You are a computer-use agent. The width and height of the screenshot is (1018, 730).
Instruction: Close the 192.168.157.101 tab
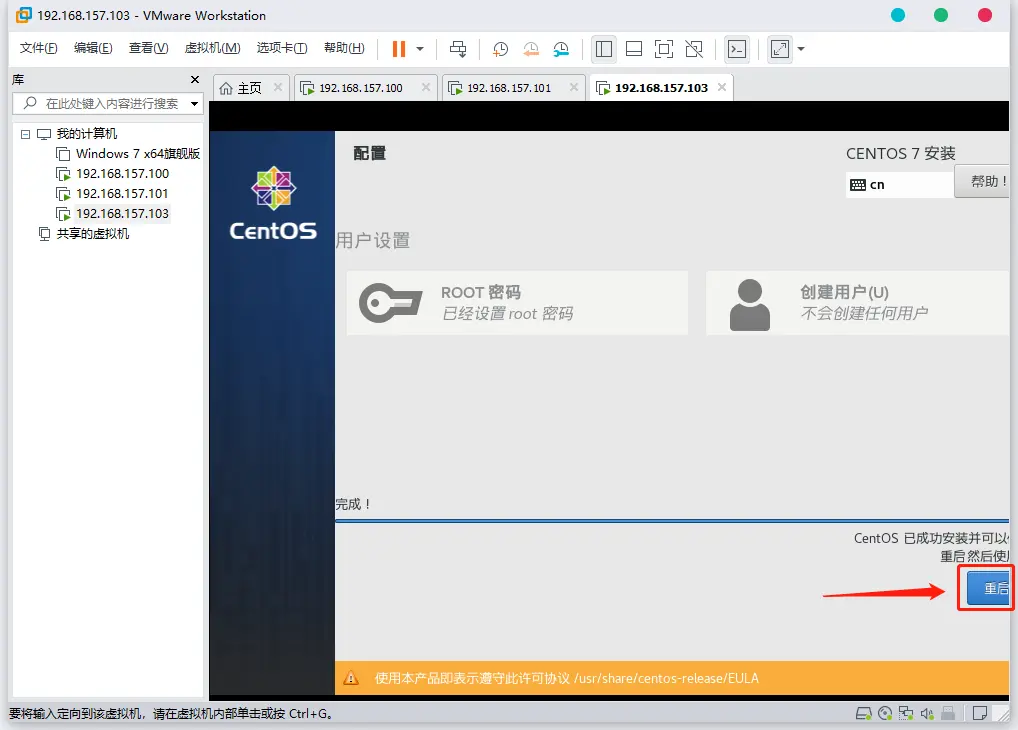[x=574, y=87]
